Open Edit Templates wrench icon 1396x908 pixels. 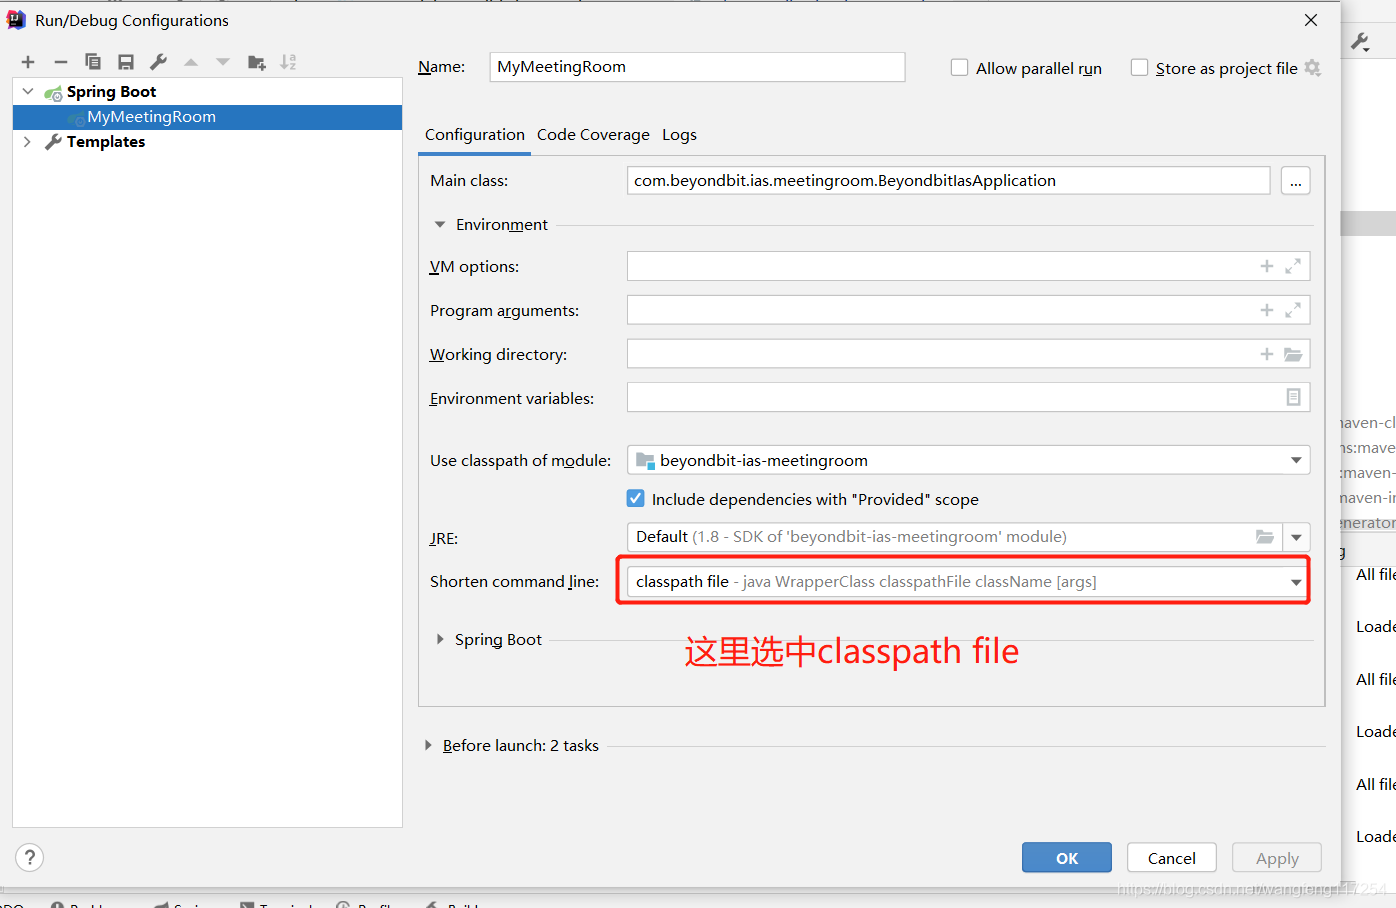point(158,62)
